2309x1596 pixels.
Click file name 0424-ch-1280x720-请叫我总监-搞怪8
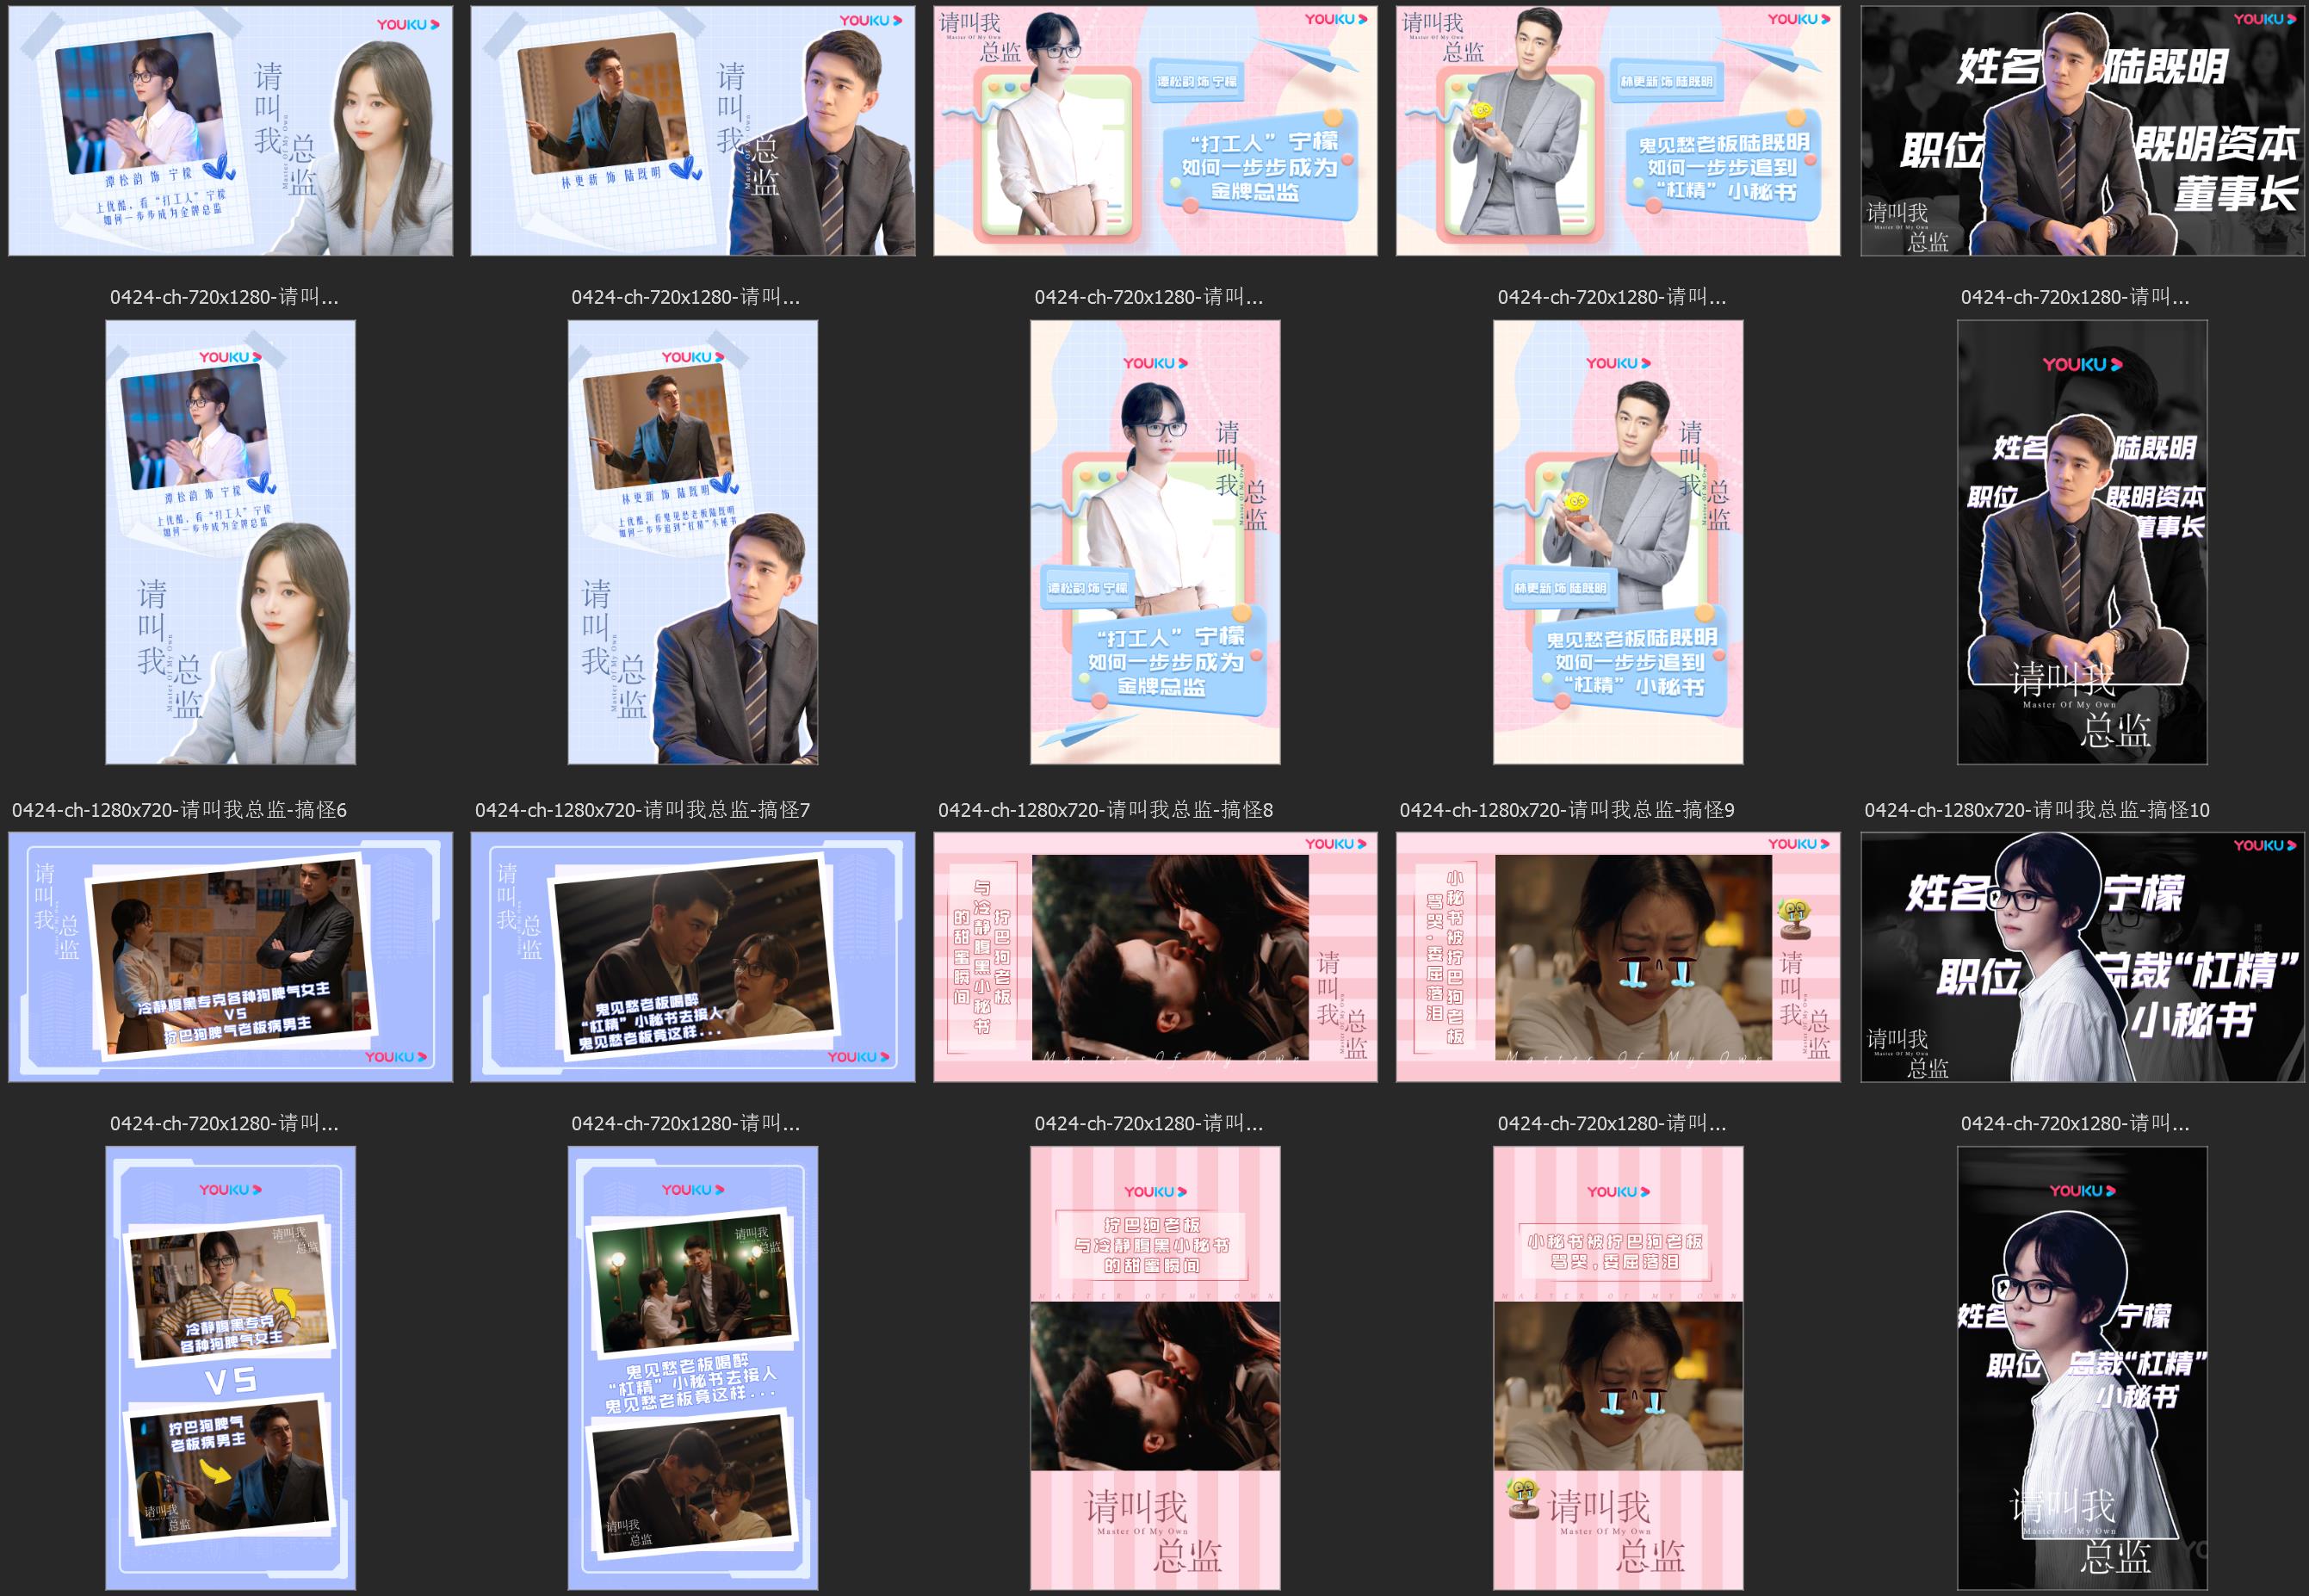click(x=1105, y=810)
